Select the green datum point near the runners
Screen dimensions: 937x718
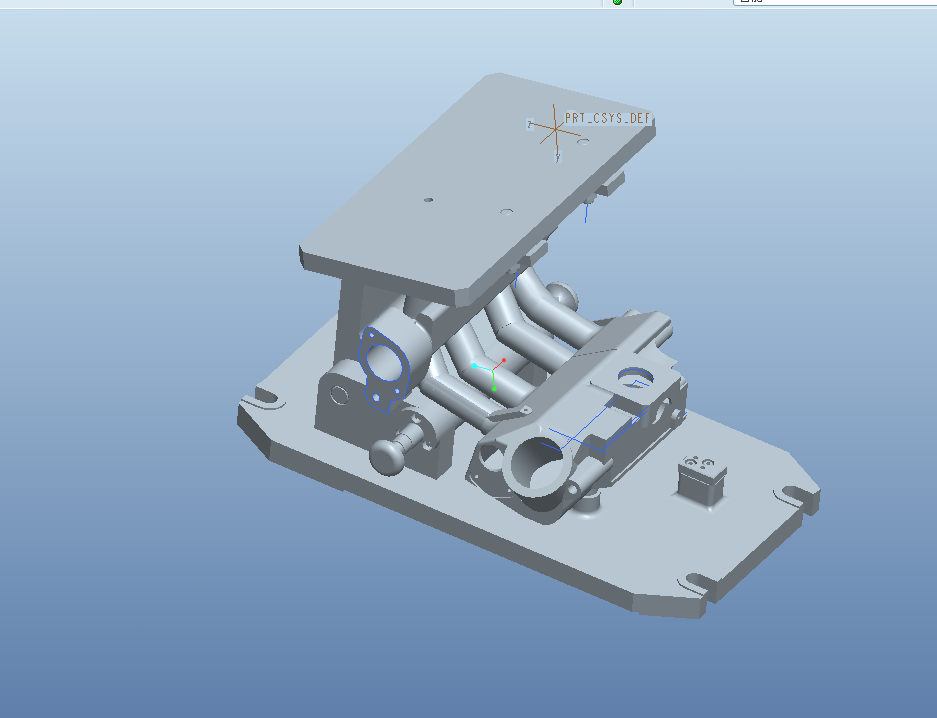click(x=495, y=388)
